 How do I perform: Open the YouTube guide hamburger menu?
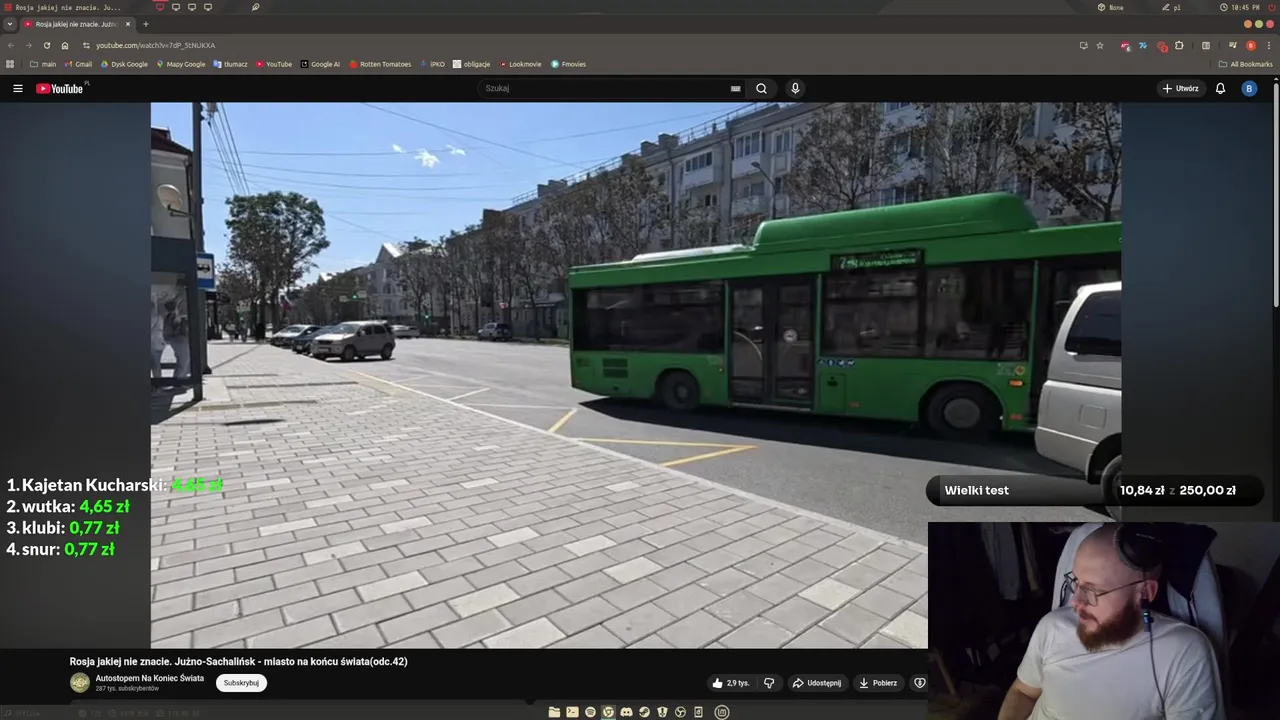(x=18, y=88)
